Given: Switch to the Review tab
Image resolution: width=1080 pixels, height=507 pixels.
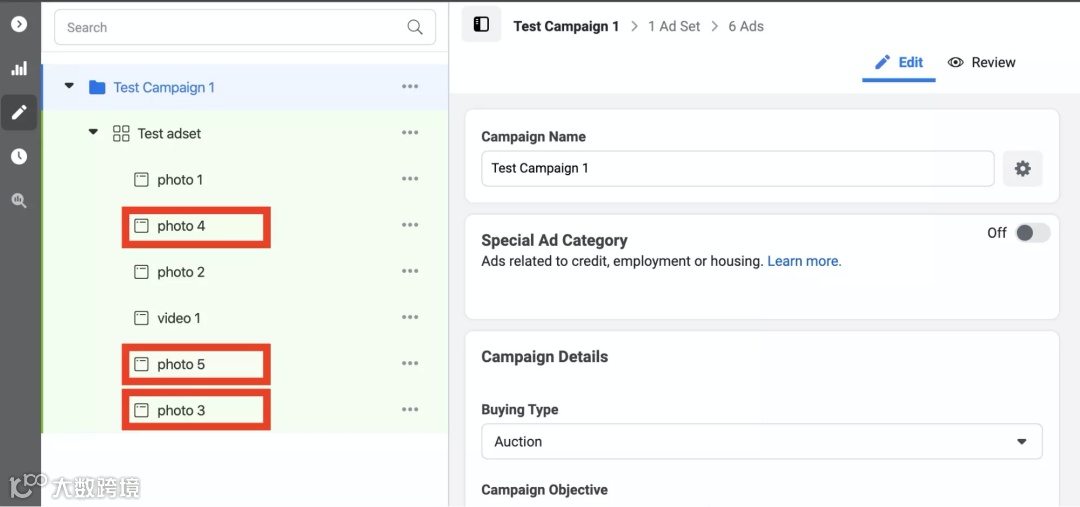Looking at the screenshot, I should tap(981, 62).
